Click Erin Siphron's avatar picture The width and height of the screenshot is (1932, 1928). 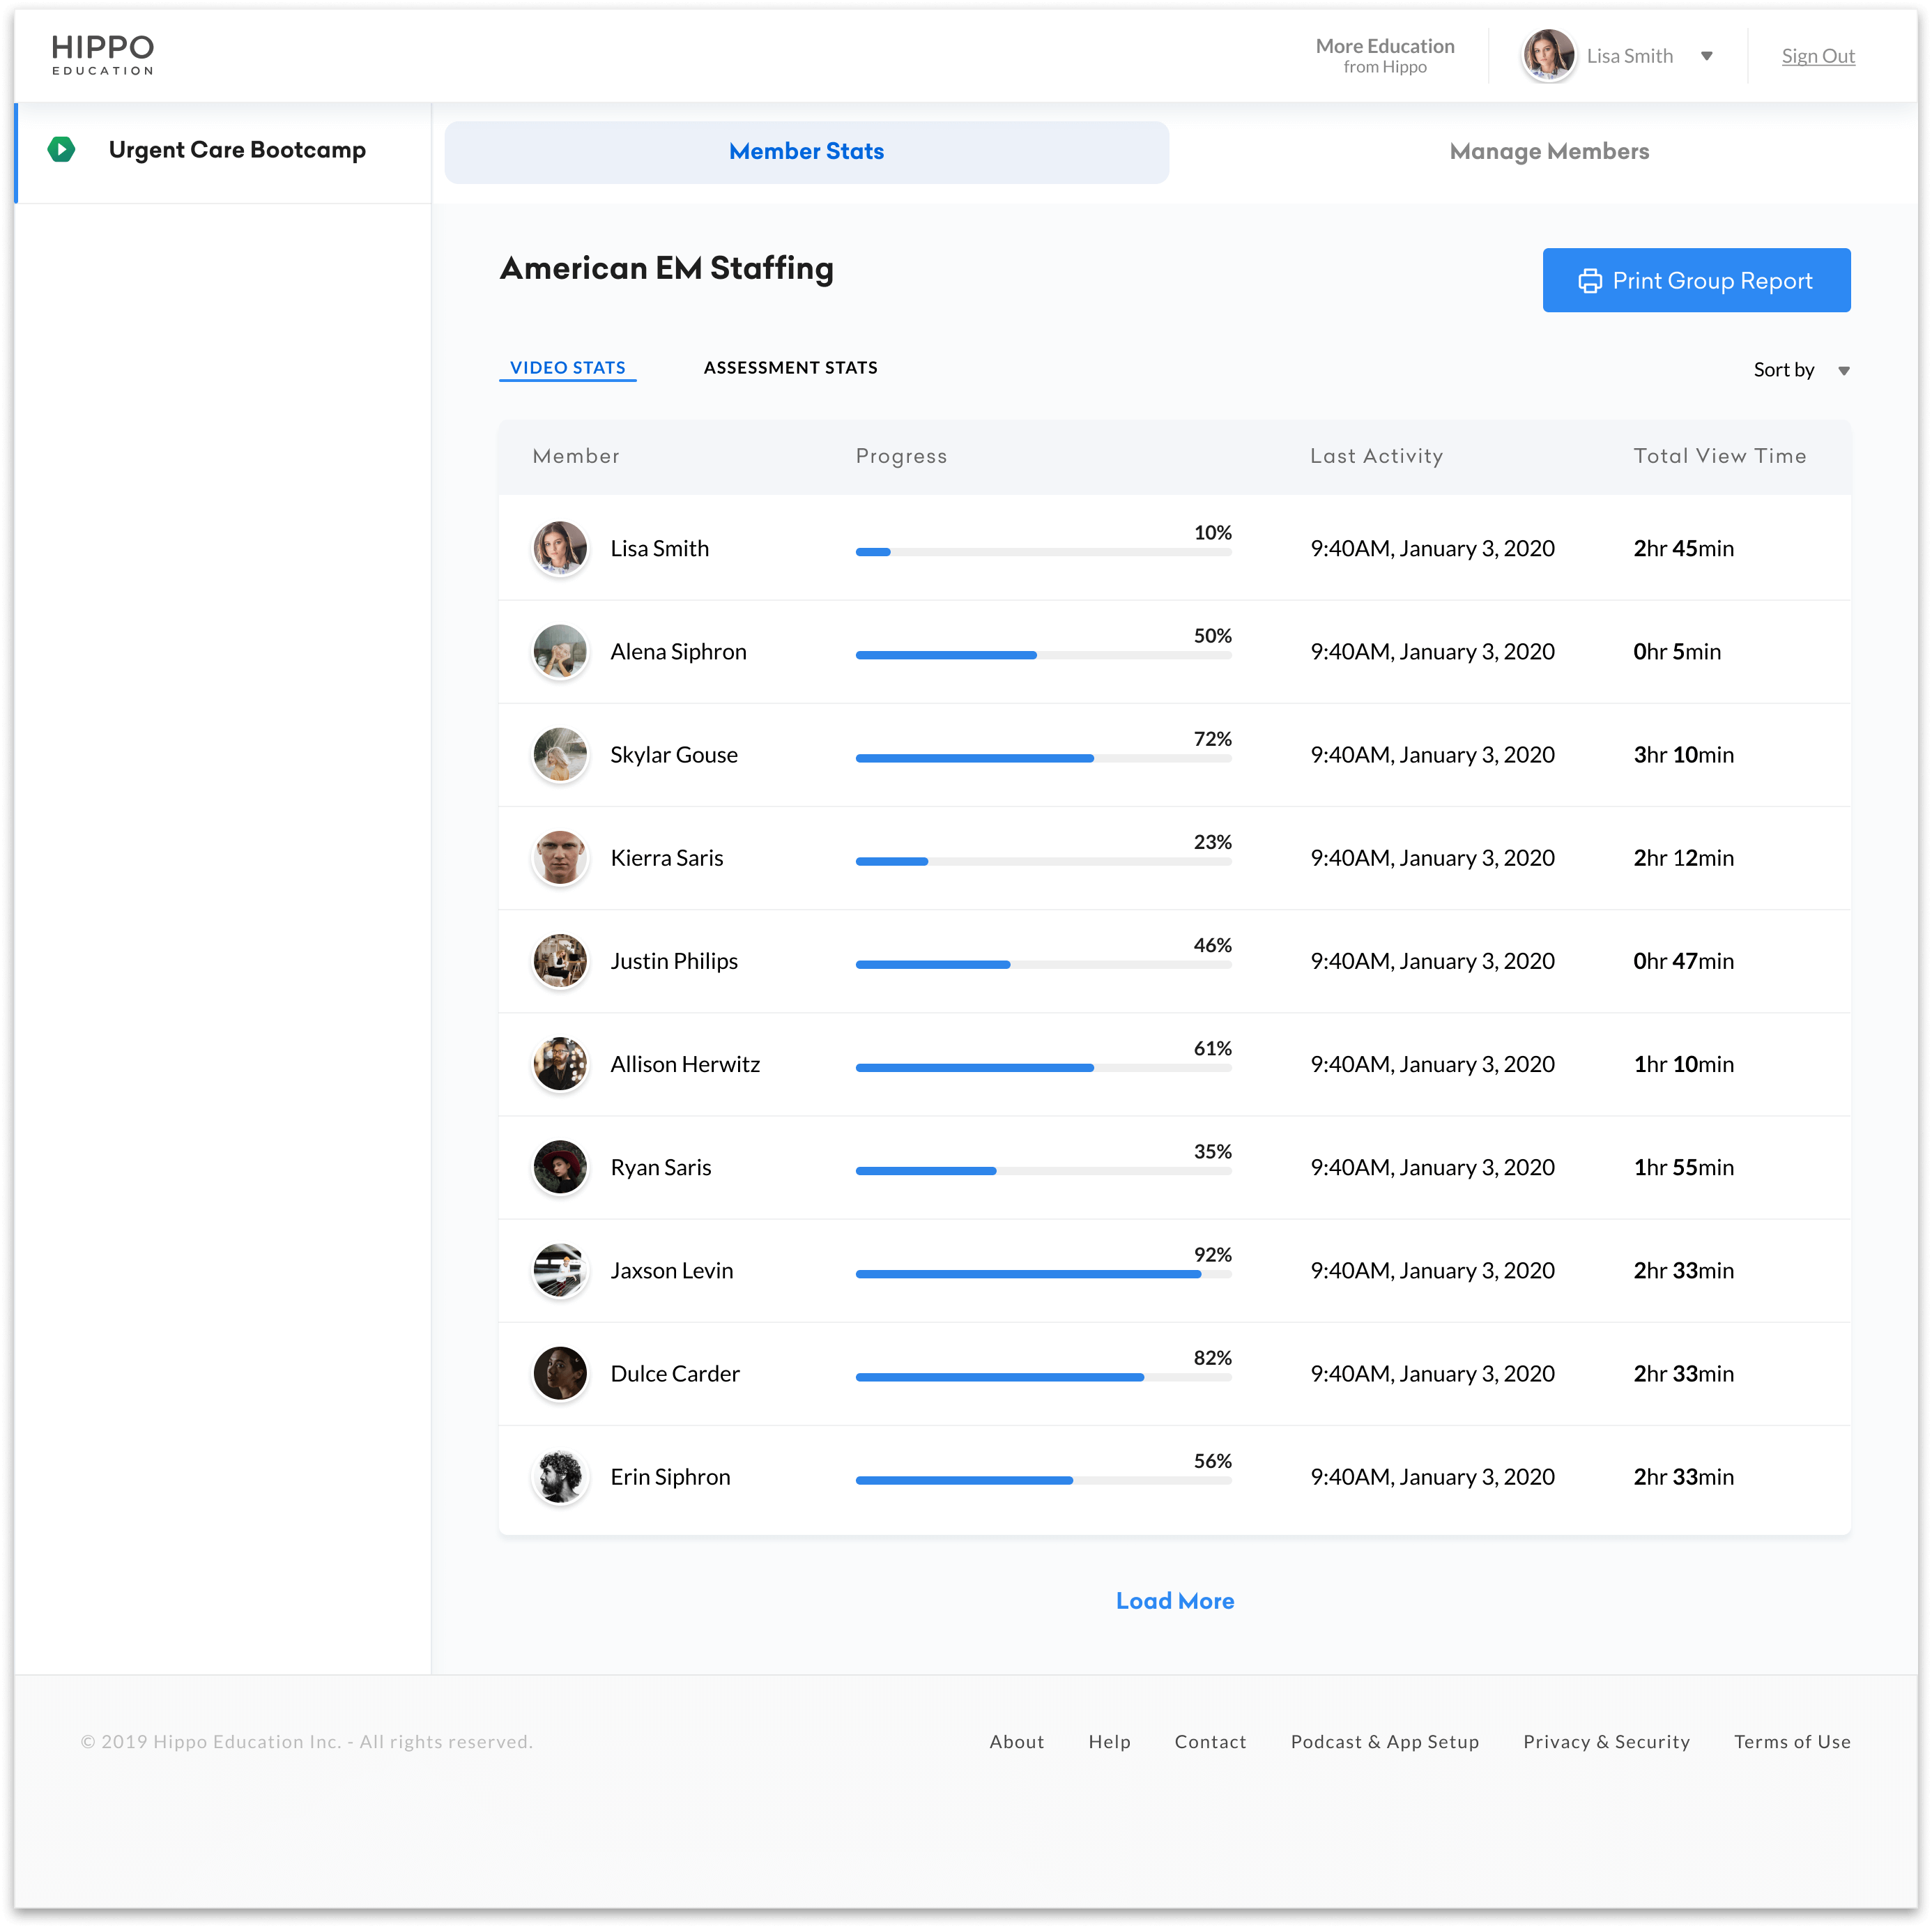click(560, 1477)
